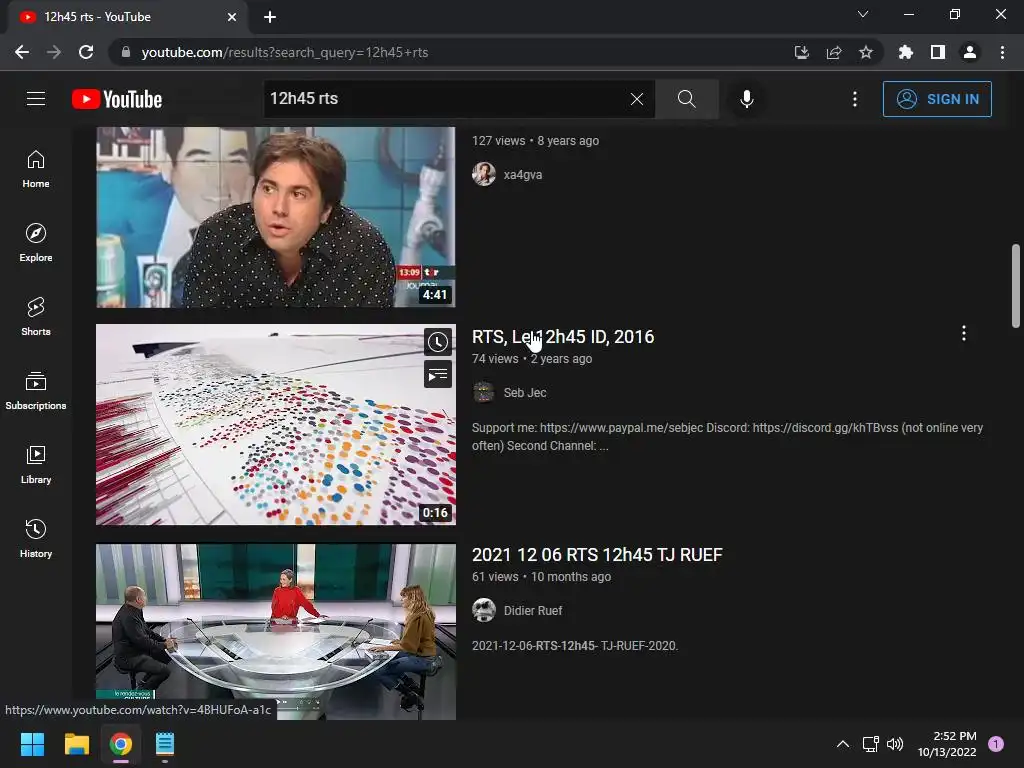
Task: Open a new browser tab
Action: [270, 17]
